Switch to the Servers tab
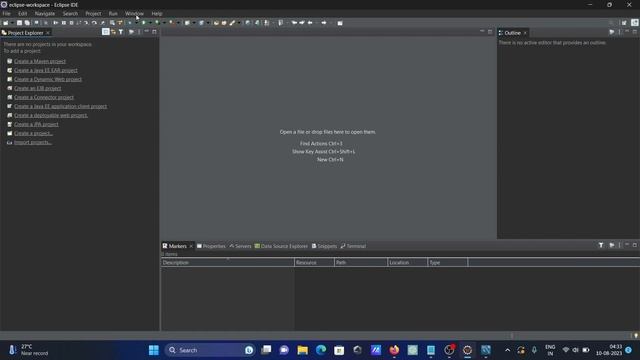Screen dimensions: 640x360 [240, 246]
